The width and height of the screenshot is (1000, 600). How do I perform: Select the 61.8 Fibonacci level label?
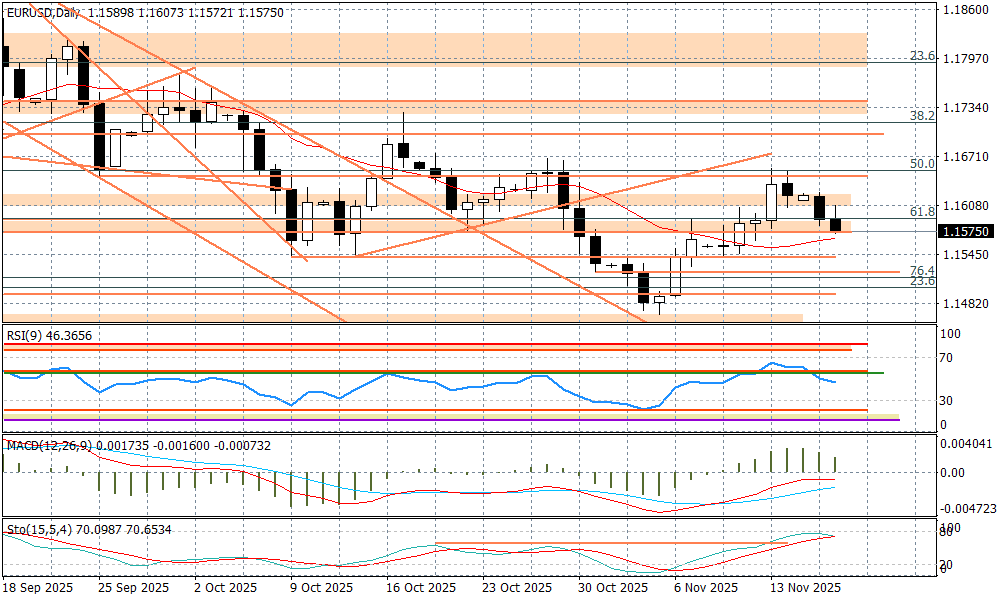(x=921, y=212)
